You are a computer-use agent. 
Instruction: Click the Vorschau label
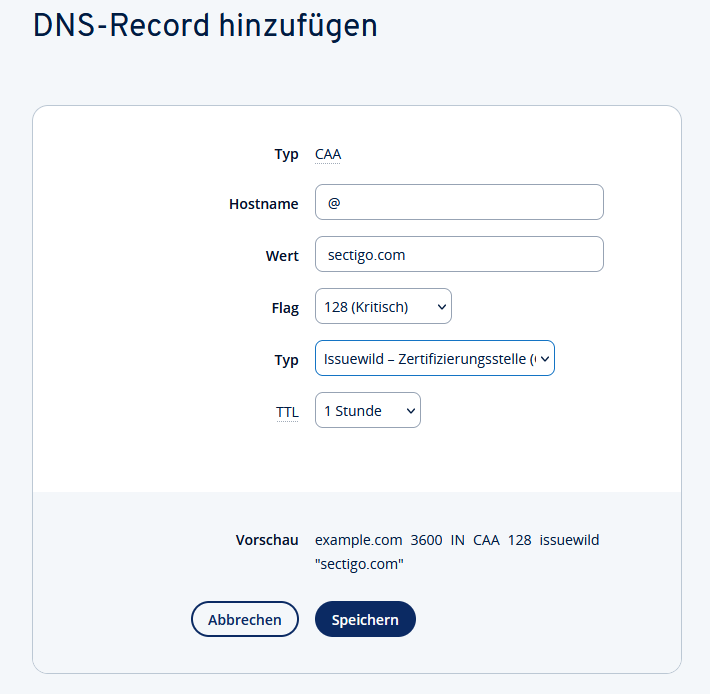tap(267, 540)
